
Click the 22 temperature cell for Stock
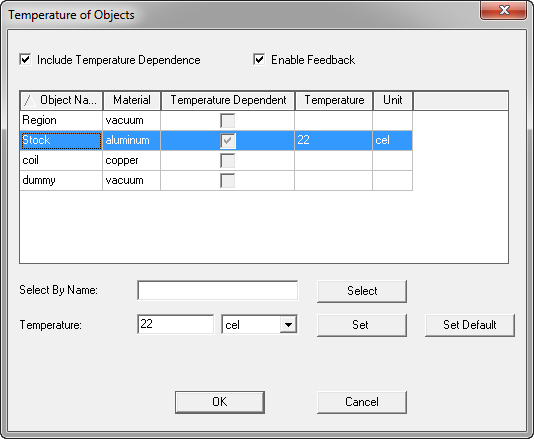click(333, 140)
